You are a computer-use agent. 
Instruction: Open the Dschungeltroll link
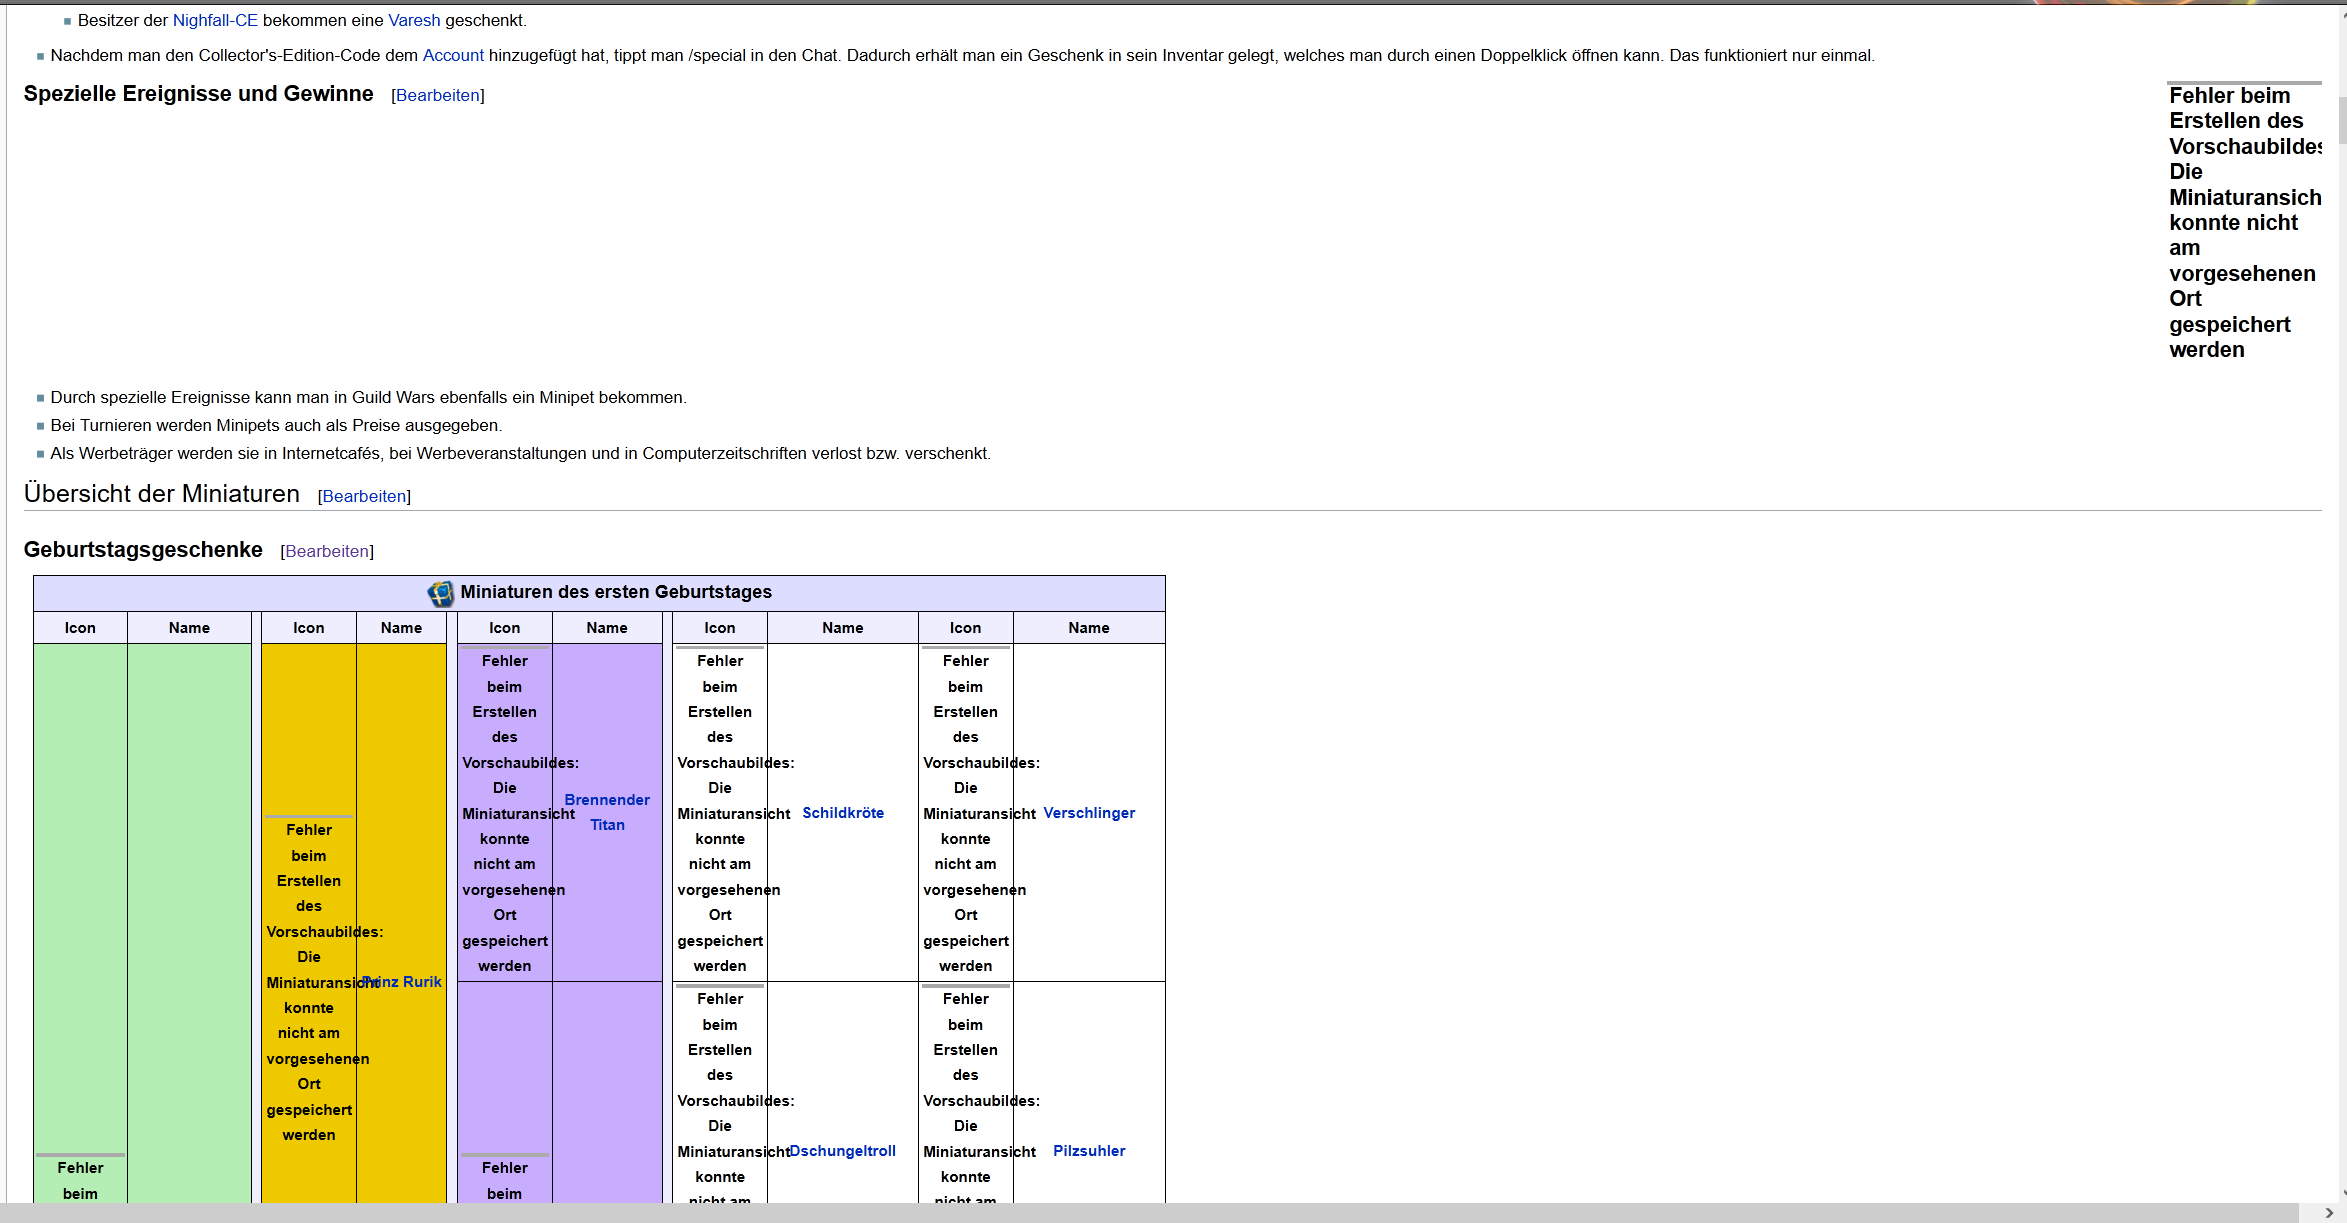point(843,1151)
